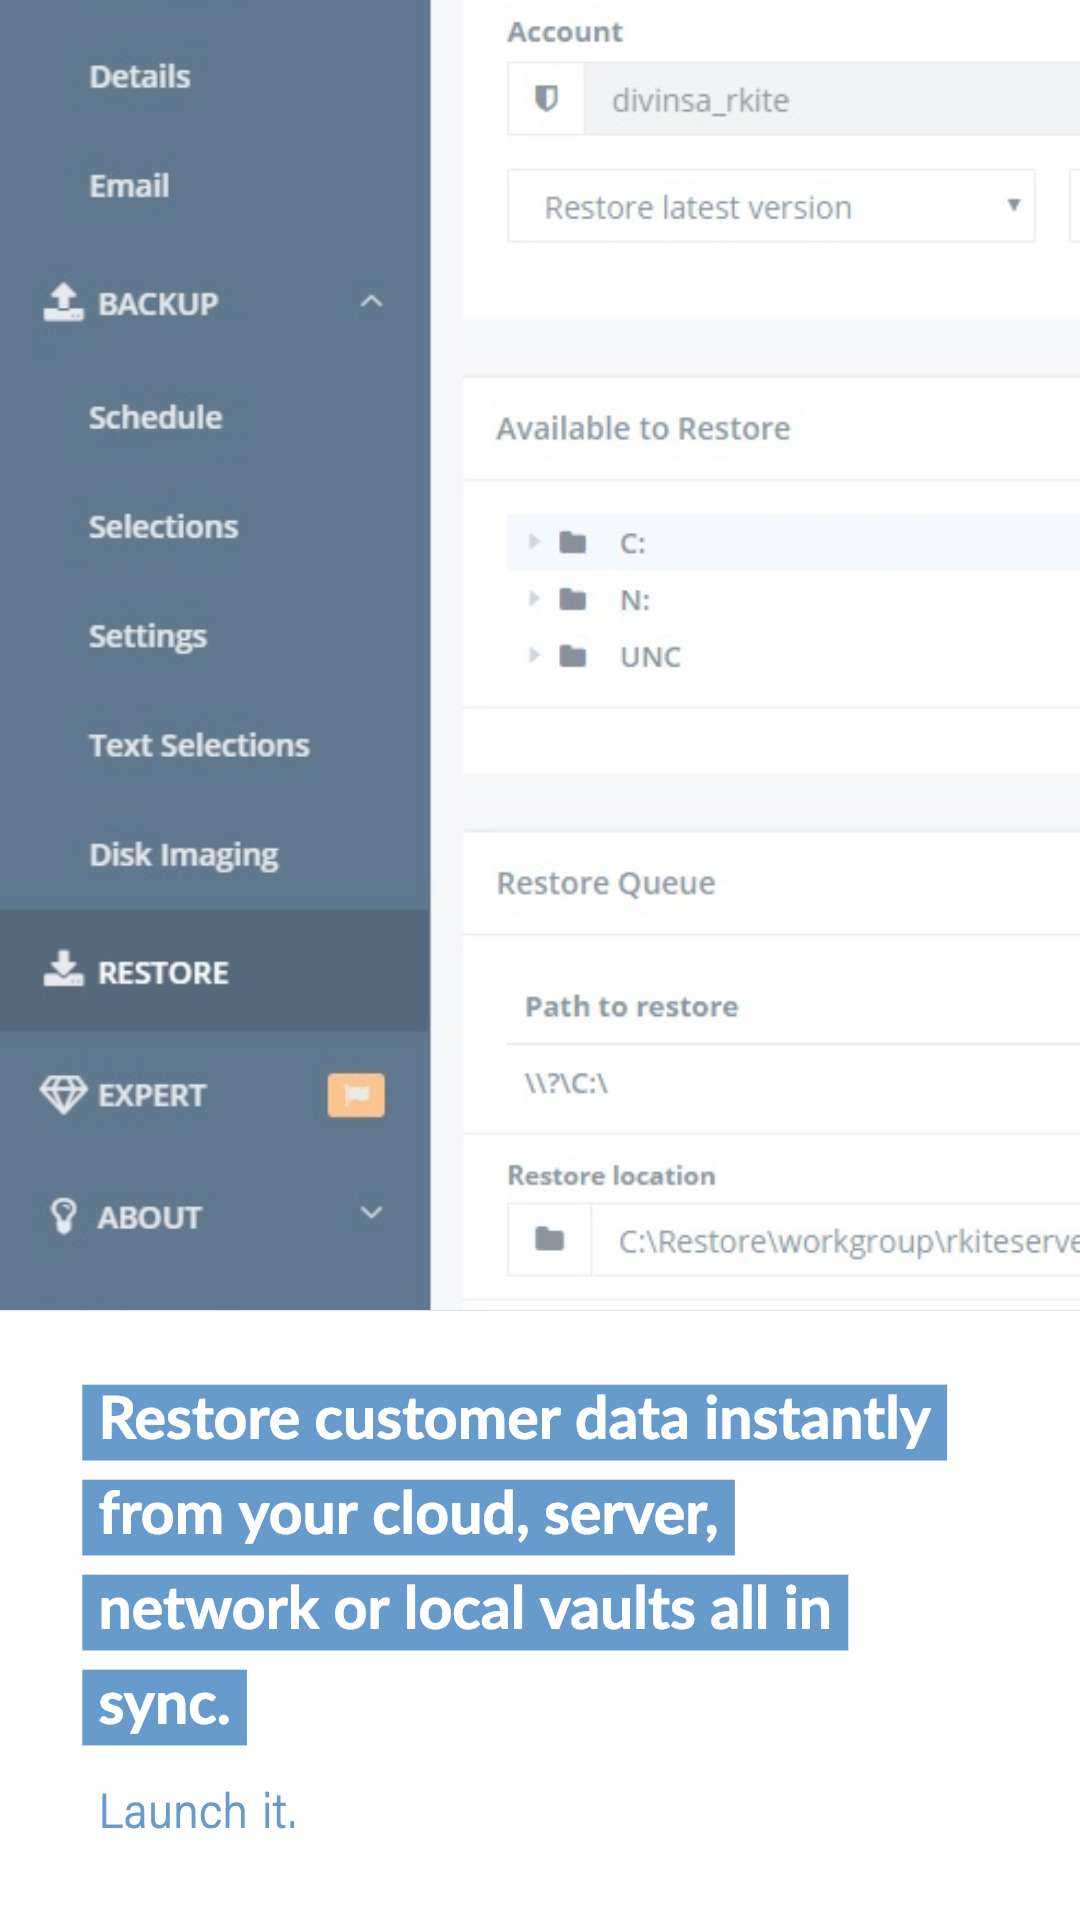Screen dimensions: 1080x1920
Task: Select the Restore download icon
Action: [x=62, y=971]
